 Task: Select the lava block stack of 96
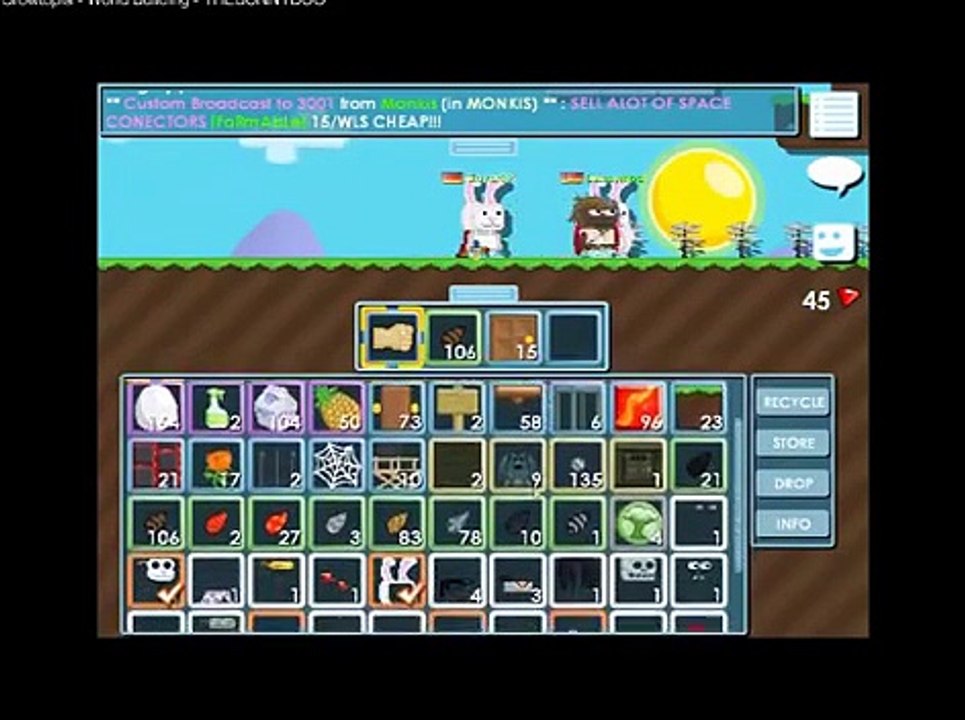(638, 407)
